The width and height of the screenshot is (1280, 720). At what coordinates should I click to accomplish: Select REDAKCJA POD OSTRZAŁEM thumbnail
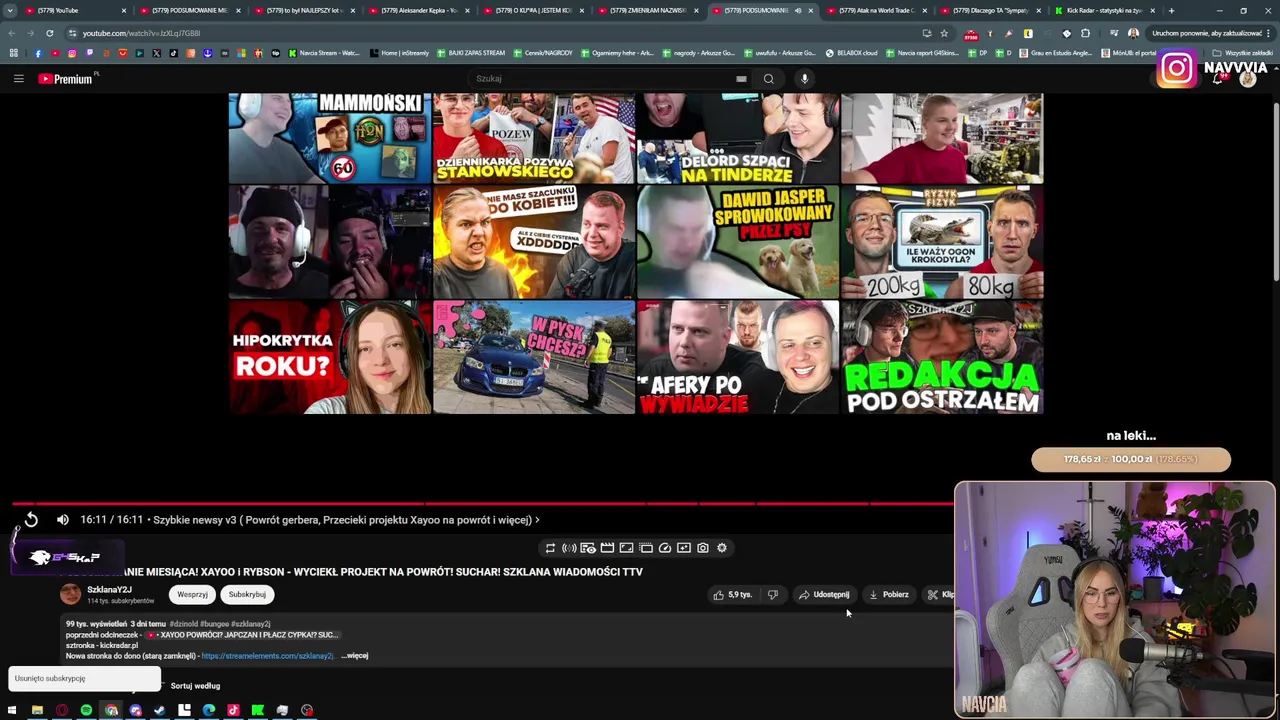(x=942, y=357)
